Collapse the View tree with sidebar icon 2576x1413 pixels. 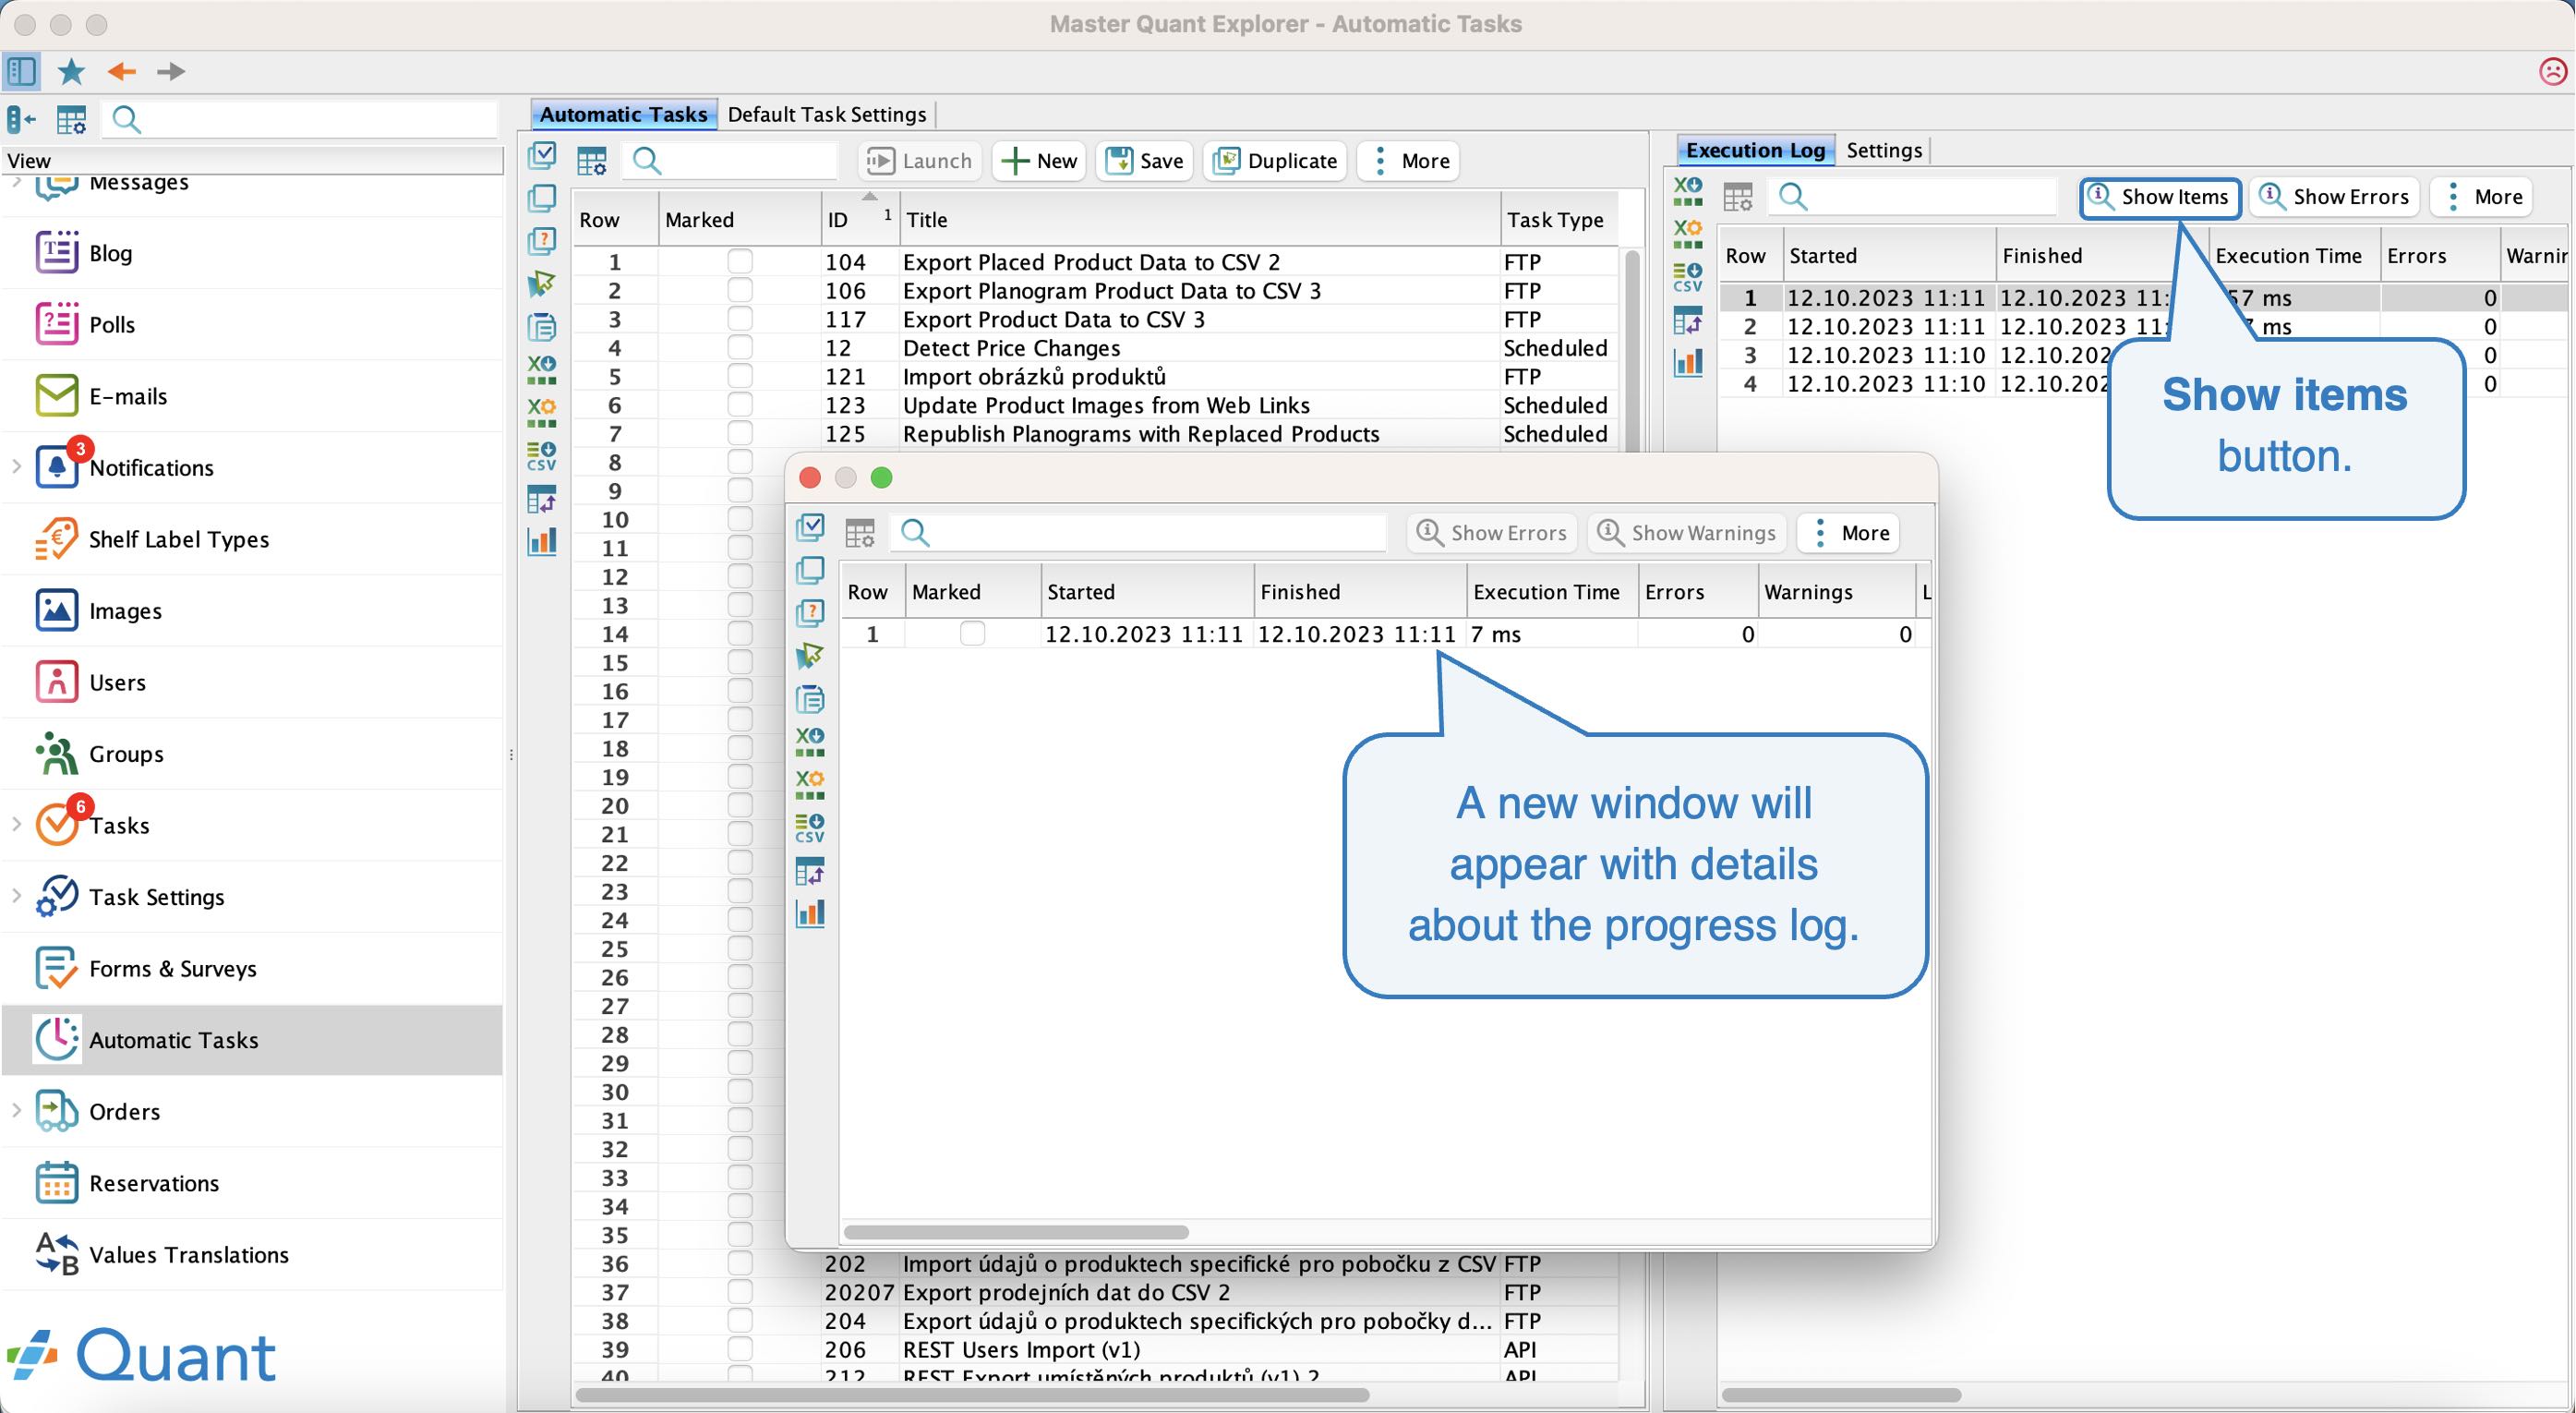click(21, 120)
